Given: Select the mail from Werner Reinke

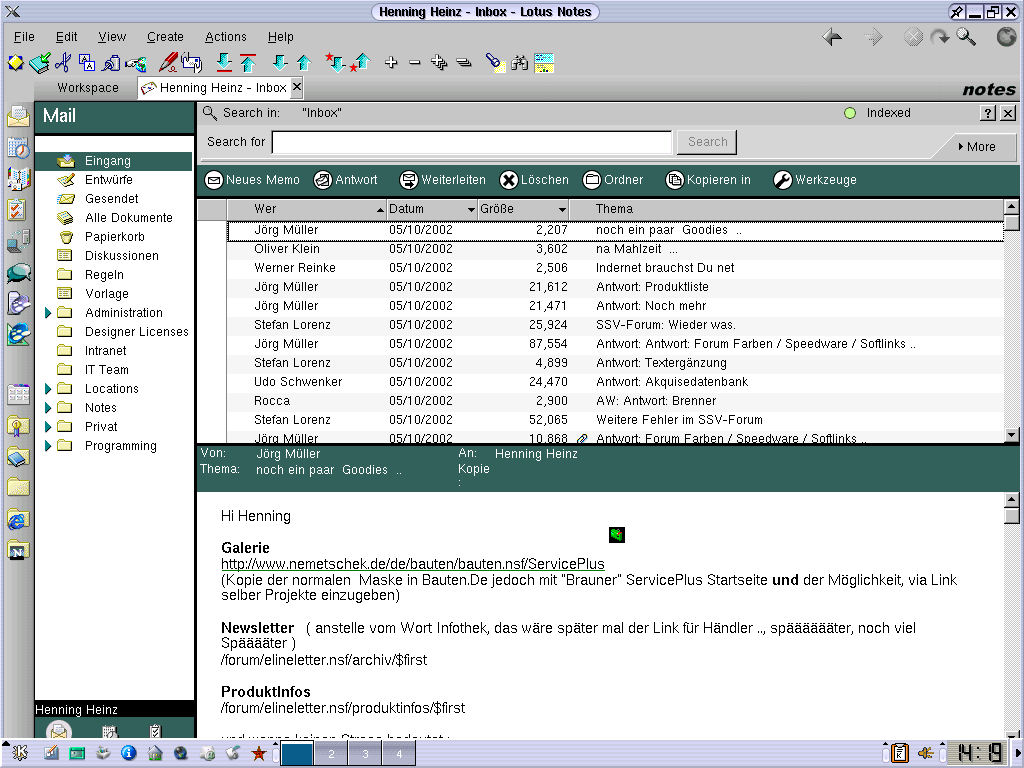Looking at the screenshot, I should coord(615,268).
